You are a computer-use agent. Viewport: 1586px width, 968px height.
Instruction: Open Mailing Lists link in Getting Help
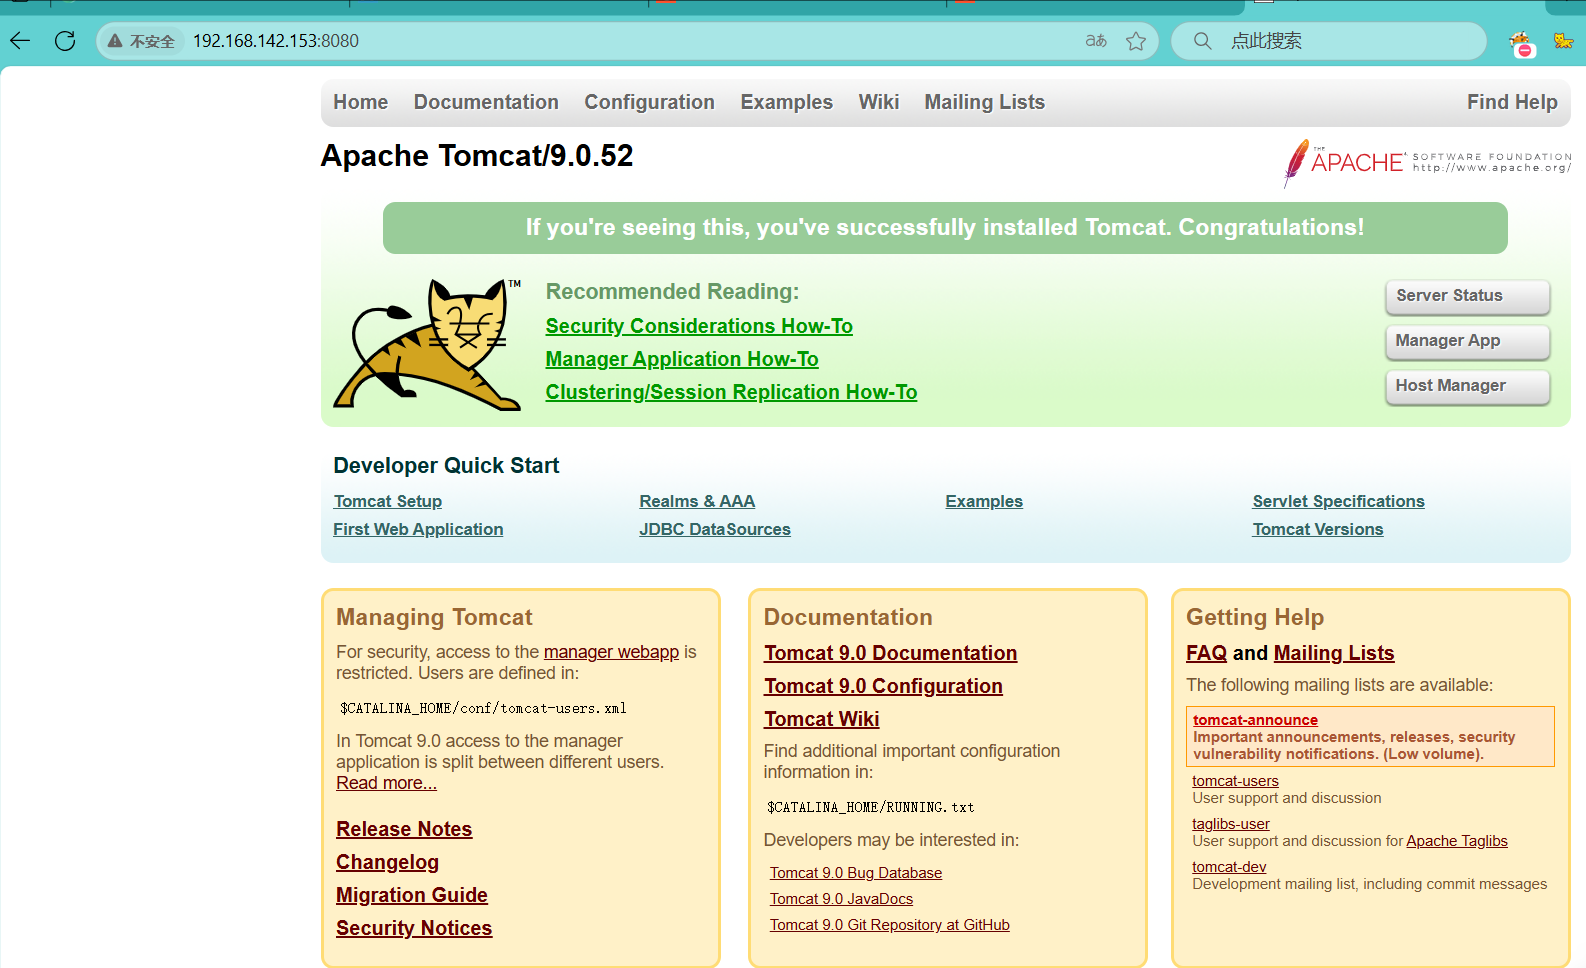pyautogui.click(x=1334, y=653)
